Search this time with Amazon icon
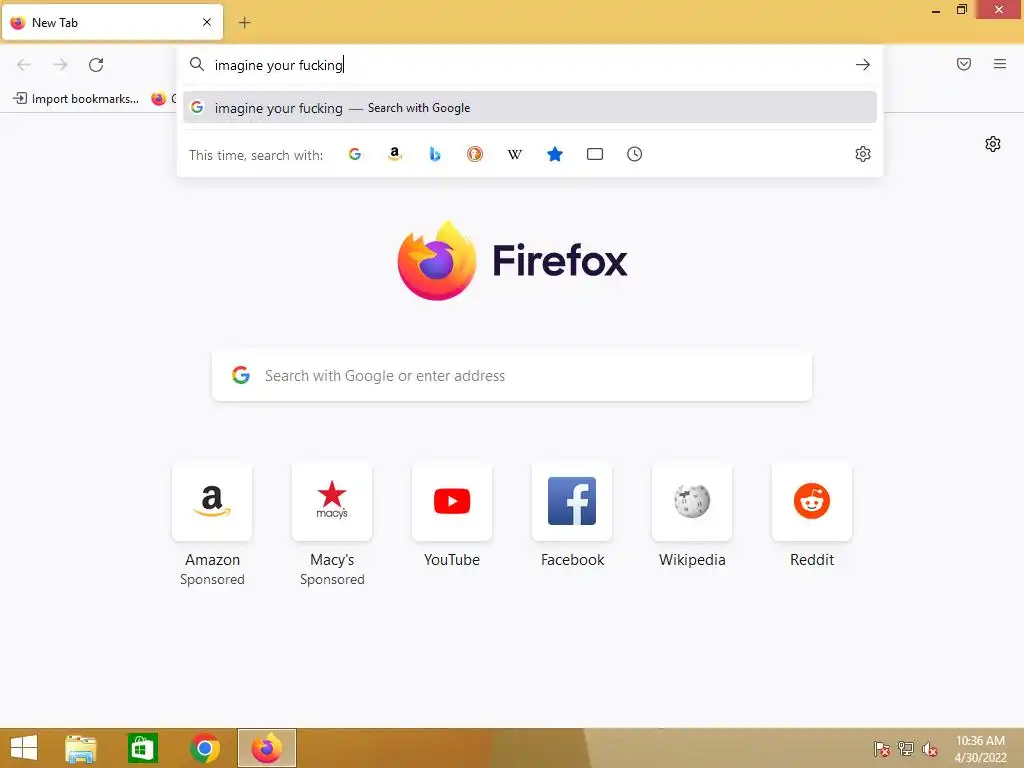This screenshot has height=768, width=1024. pyautogui.click(x=394, y=154)
